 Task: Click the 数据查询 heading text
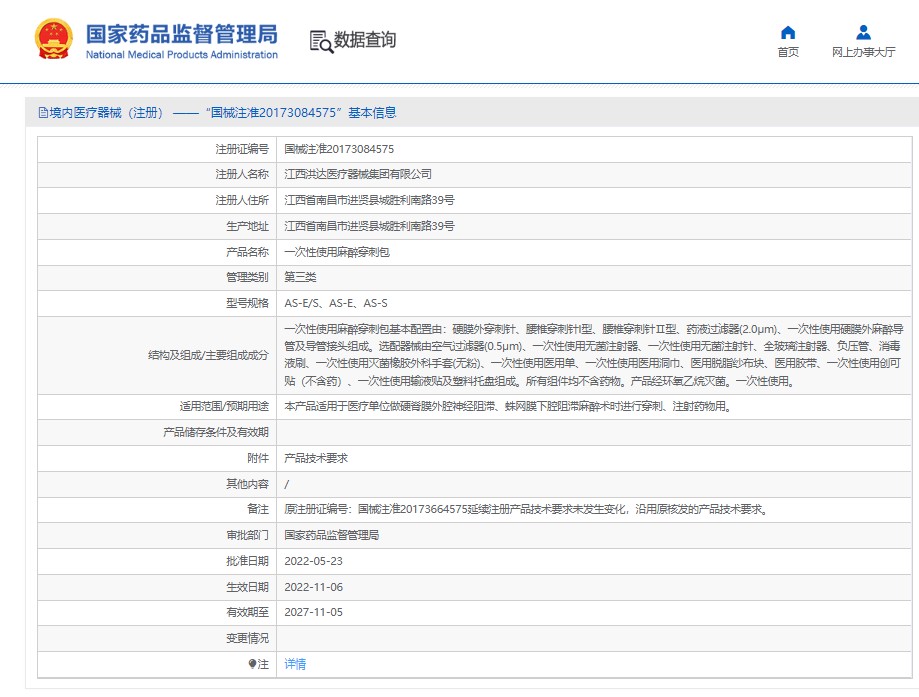pyautogui.click(x=365, y=40)
